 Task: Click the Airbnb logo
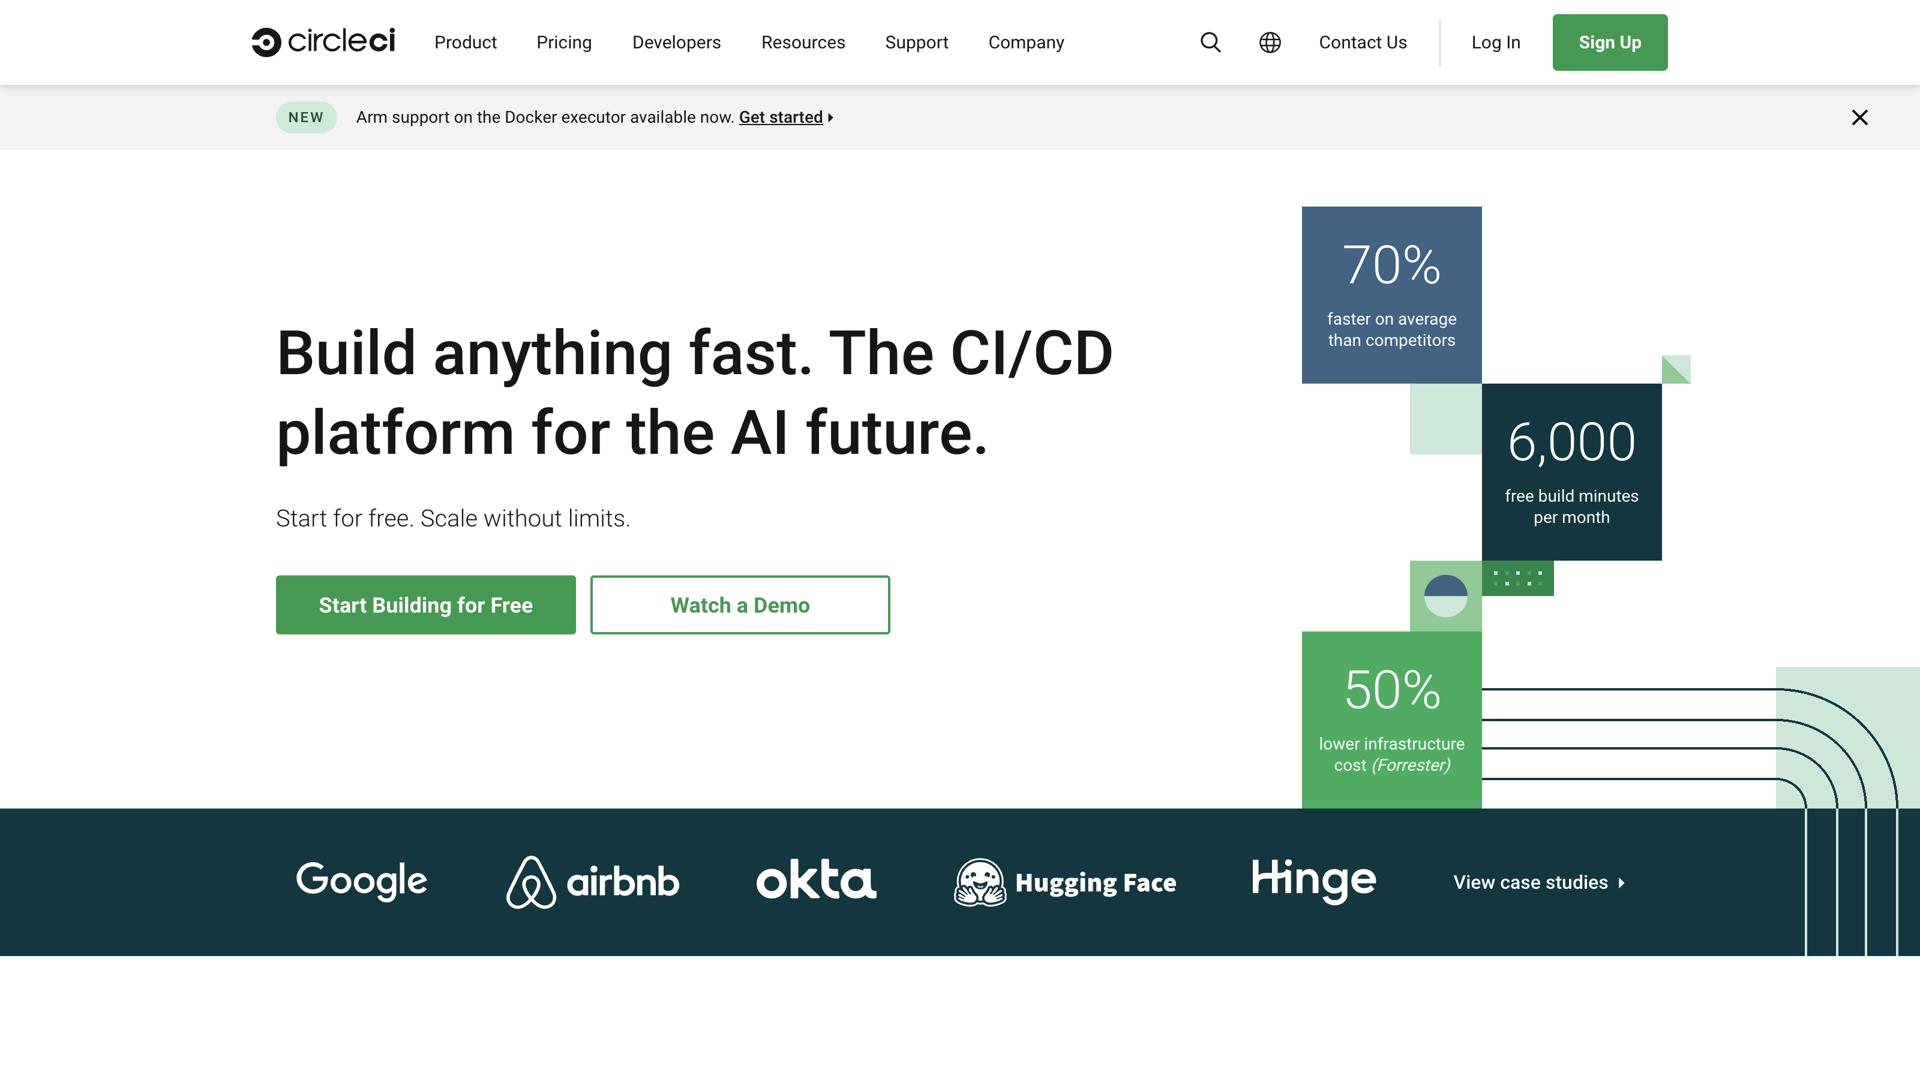click(x=592, y=881)
